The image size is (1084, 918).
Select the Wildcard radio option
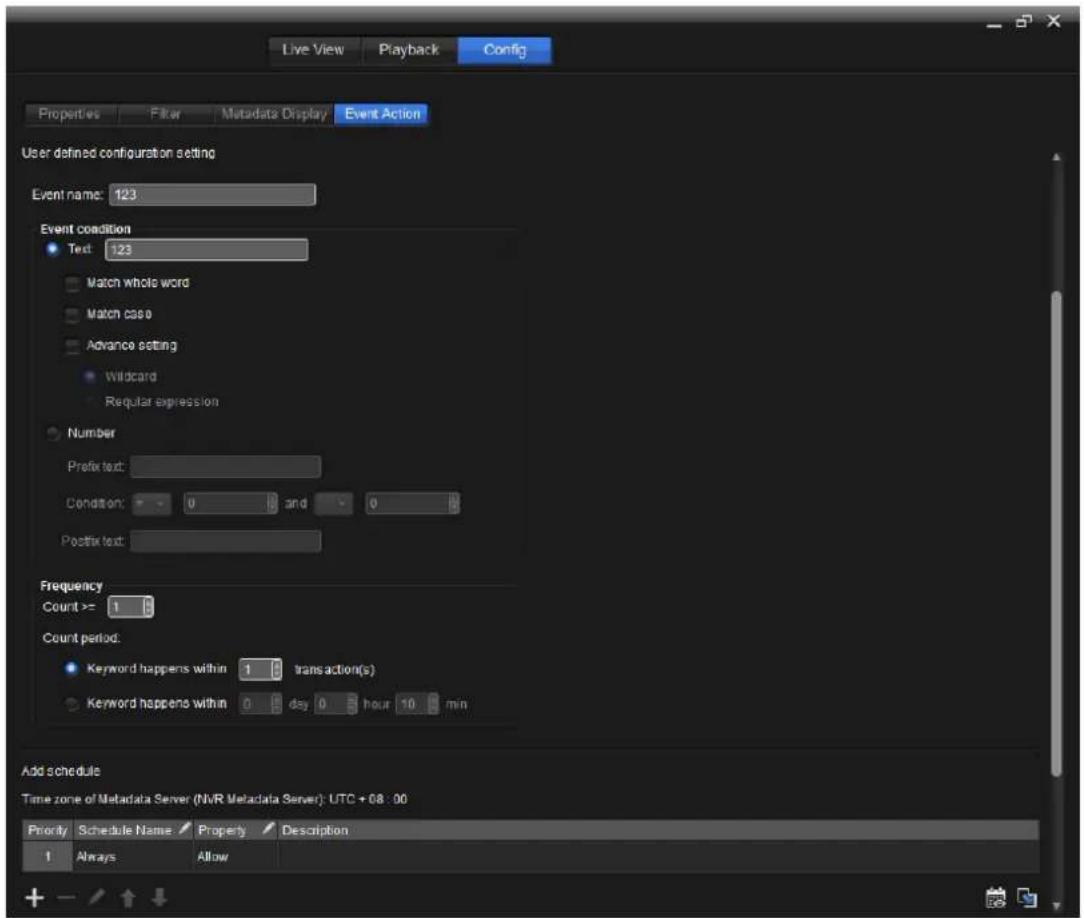(89, 377)
